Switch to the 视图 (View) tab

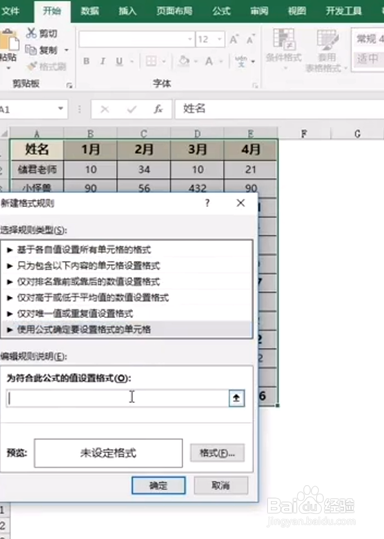point(297,11)
